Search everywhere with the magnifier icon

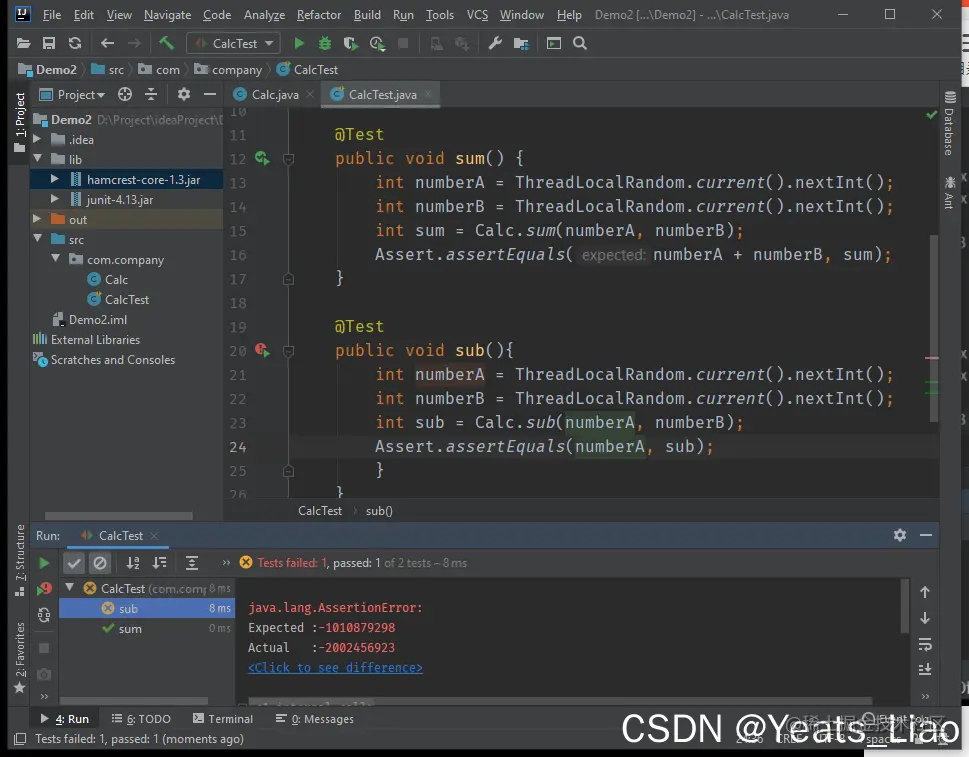[x=580, y=43]
